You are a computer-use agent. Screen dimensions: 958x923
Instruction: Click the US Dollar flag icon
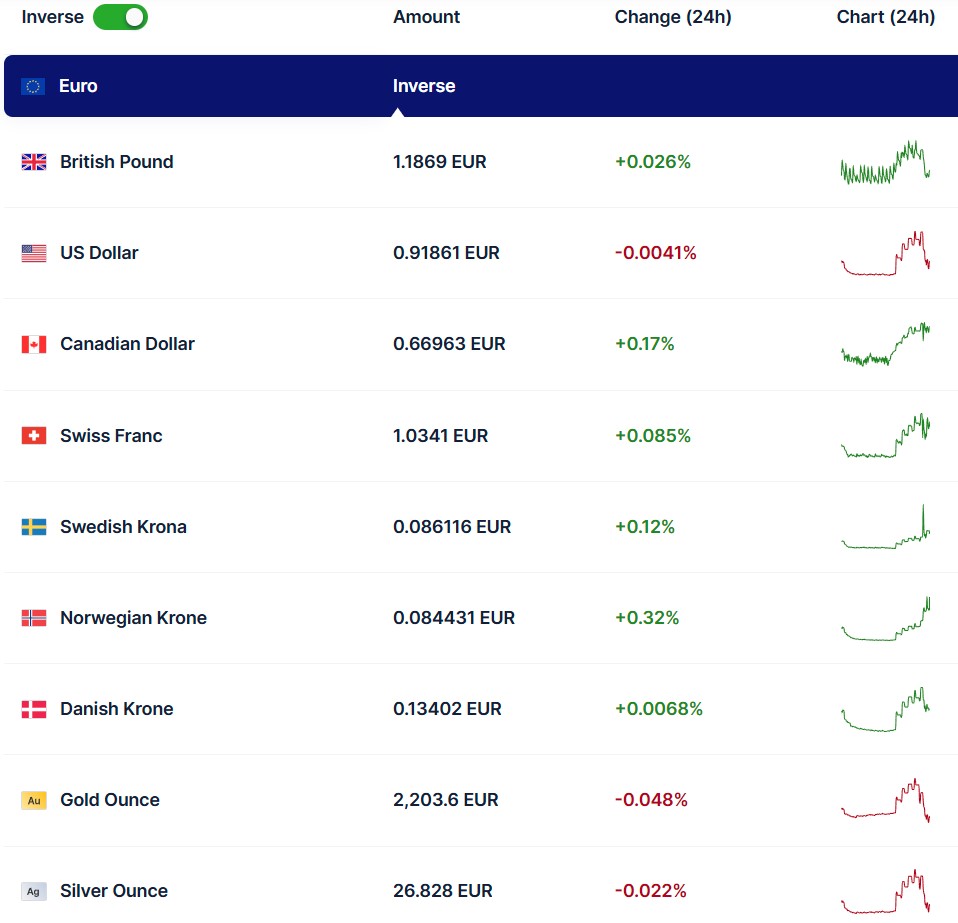(x=34, y=253)
